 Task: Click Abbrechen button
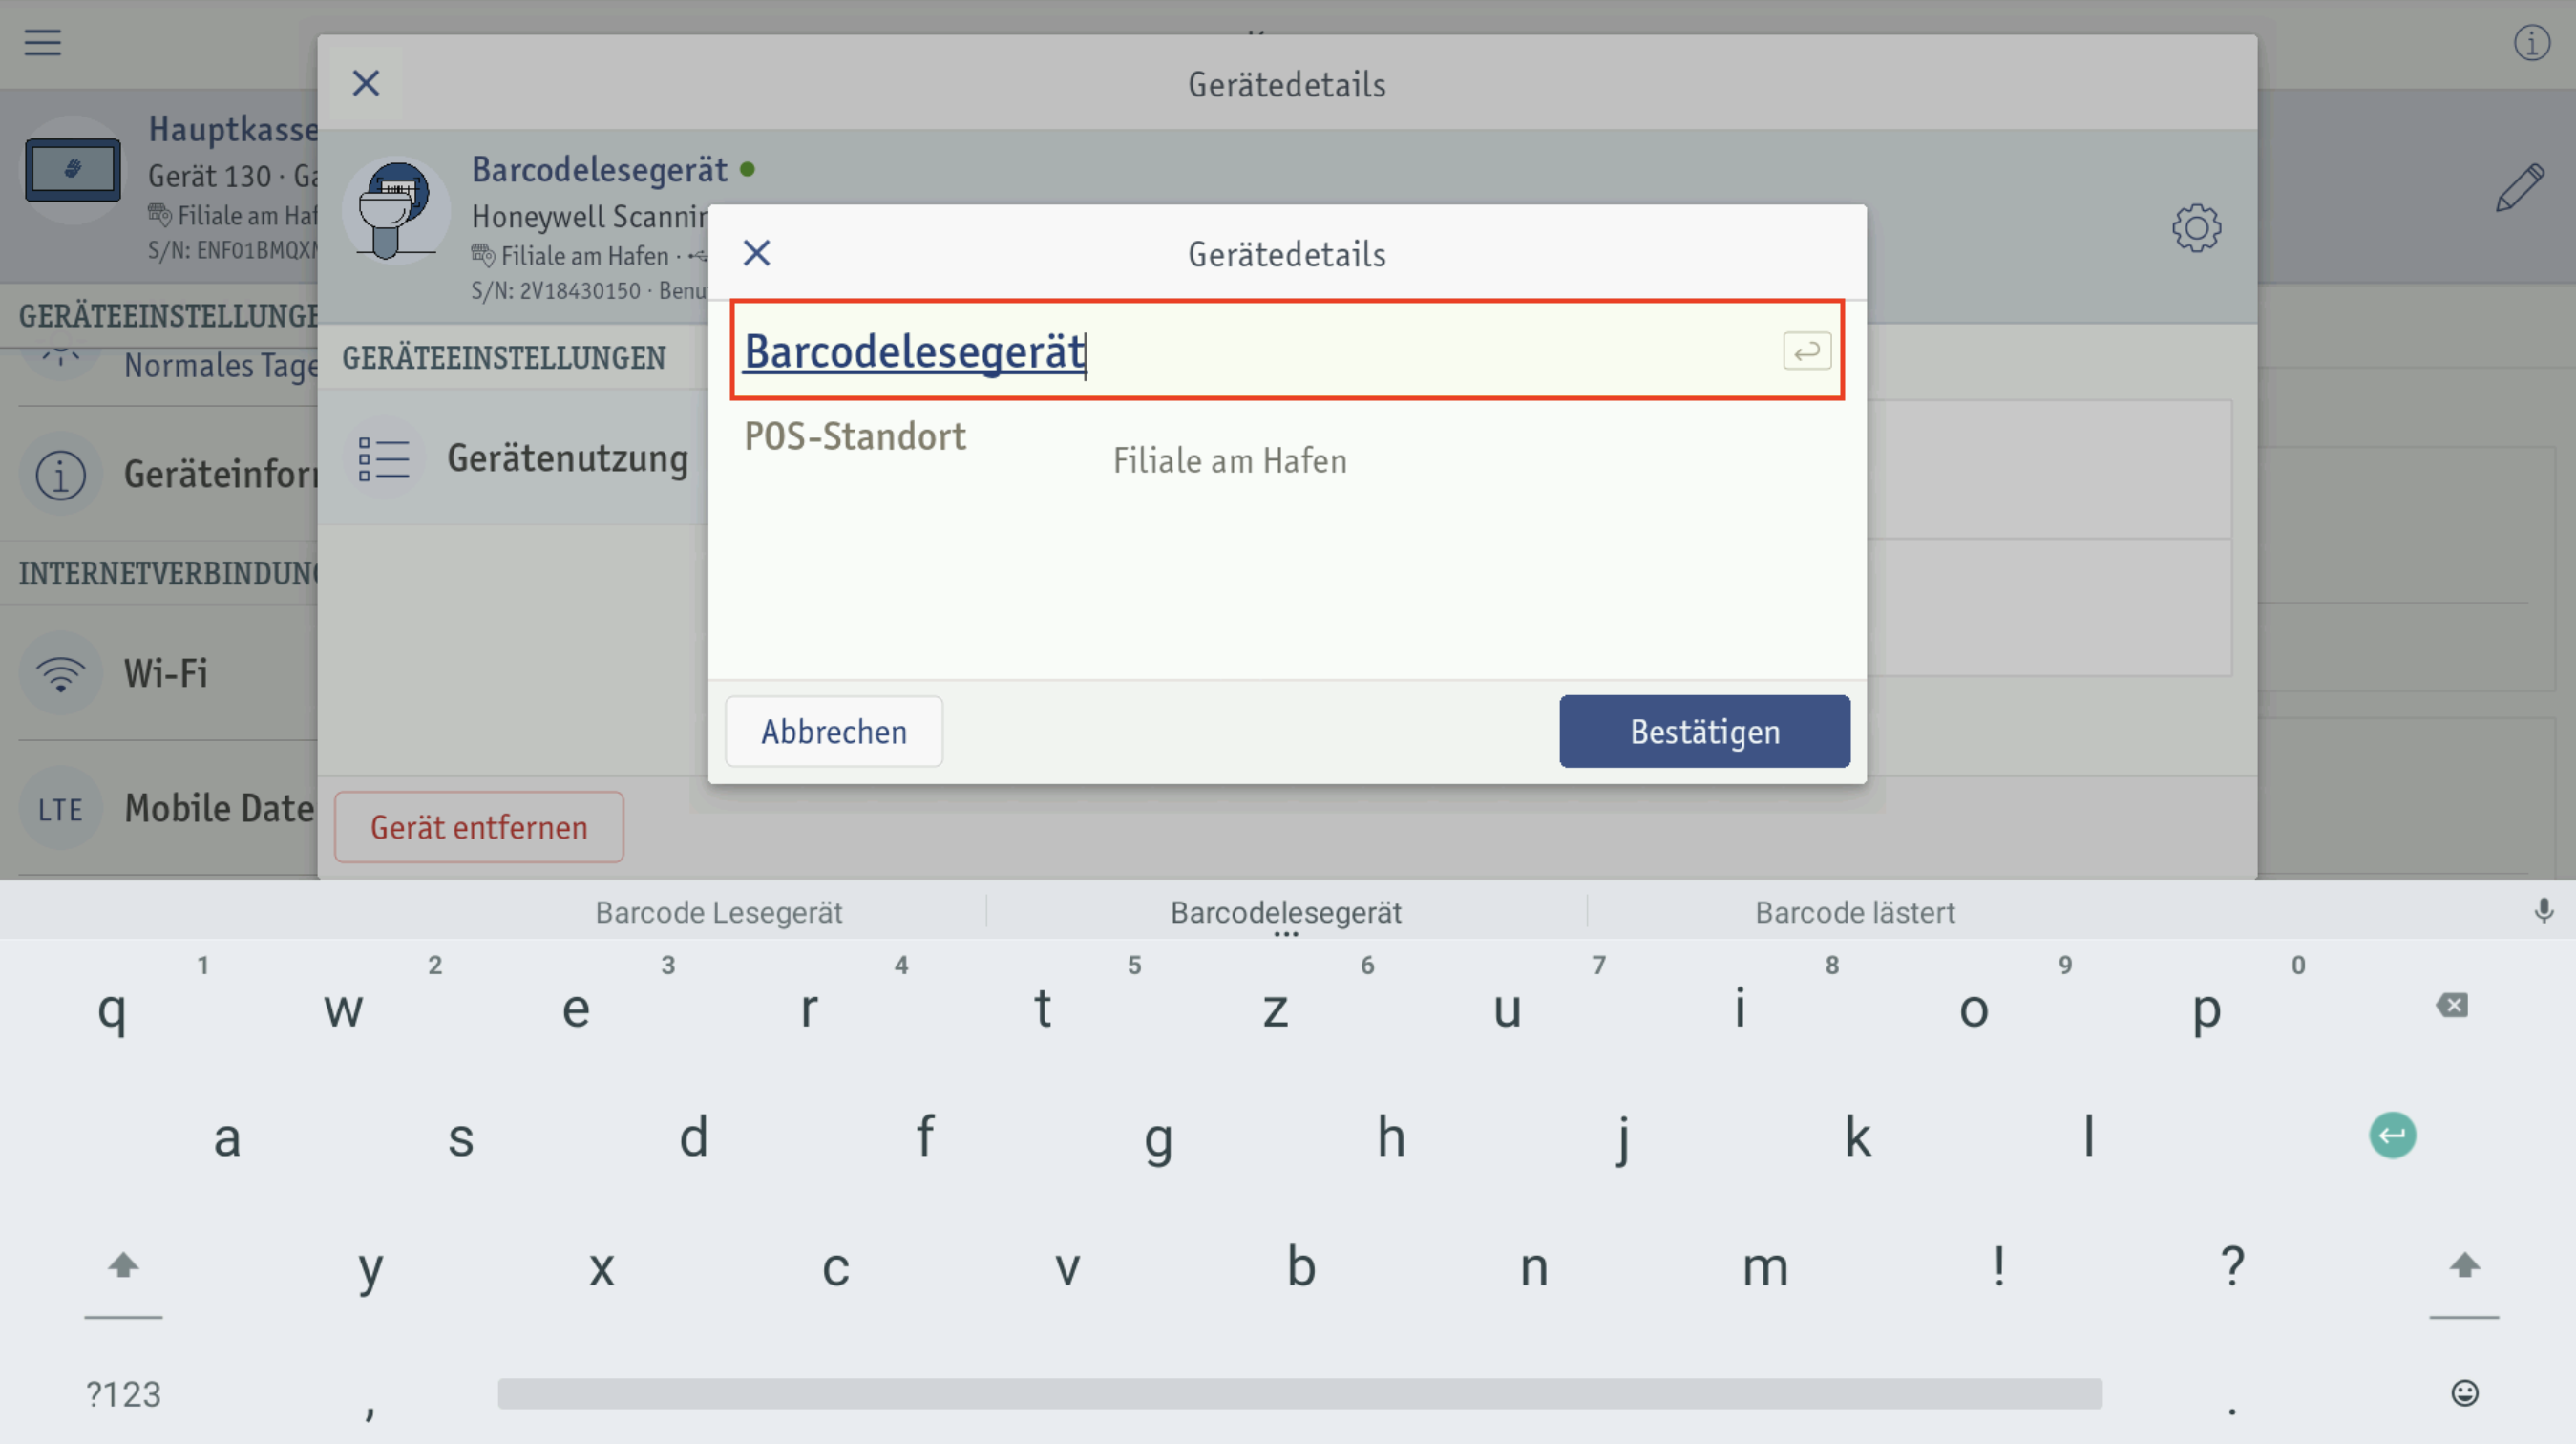[x=834, y=731]
